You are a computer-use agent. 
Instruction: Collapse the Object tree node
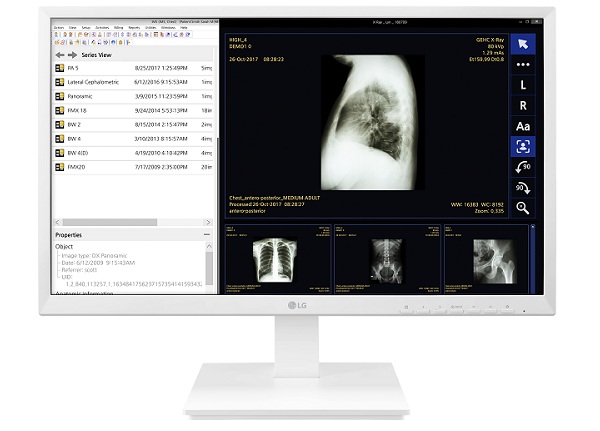click(64, 247)
